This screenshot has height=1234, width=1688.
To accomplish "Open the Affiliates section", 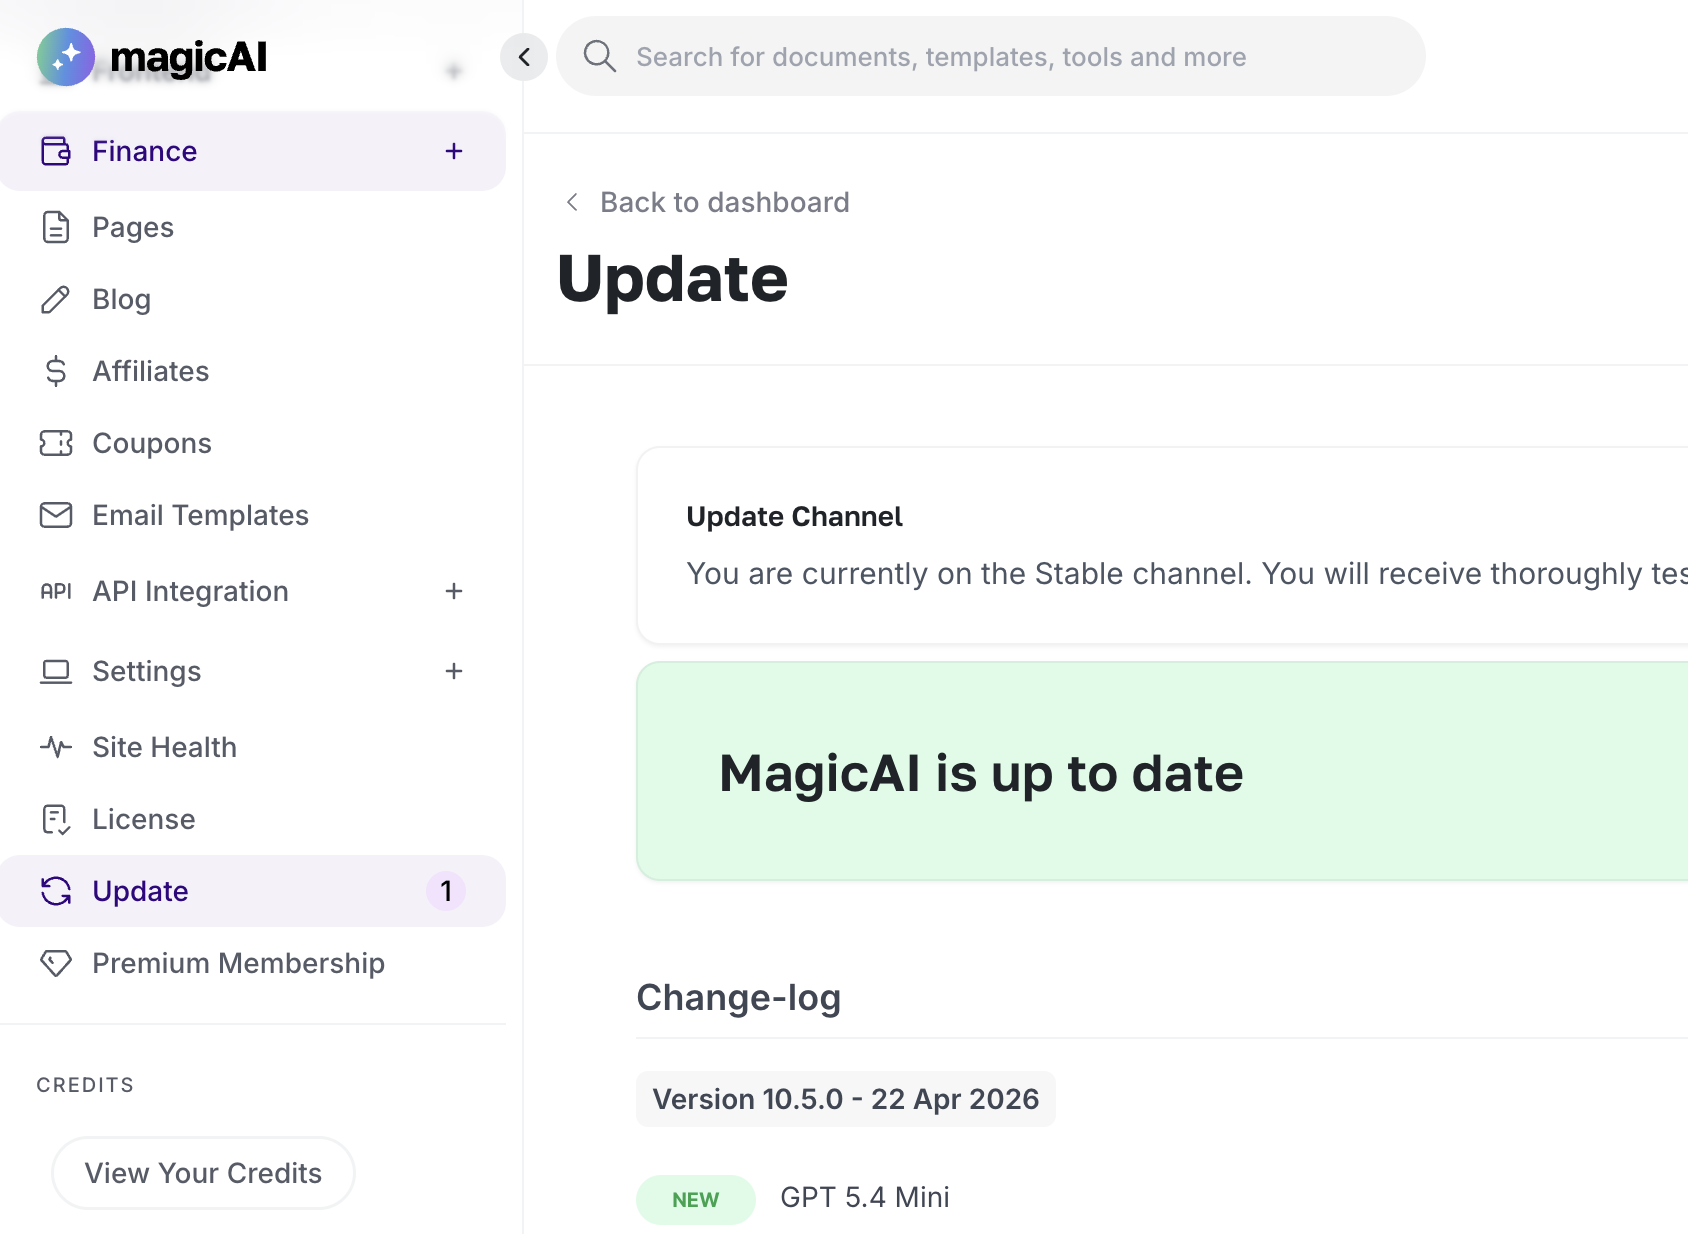I will click(x=253, y=371).
